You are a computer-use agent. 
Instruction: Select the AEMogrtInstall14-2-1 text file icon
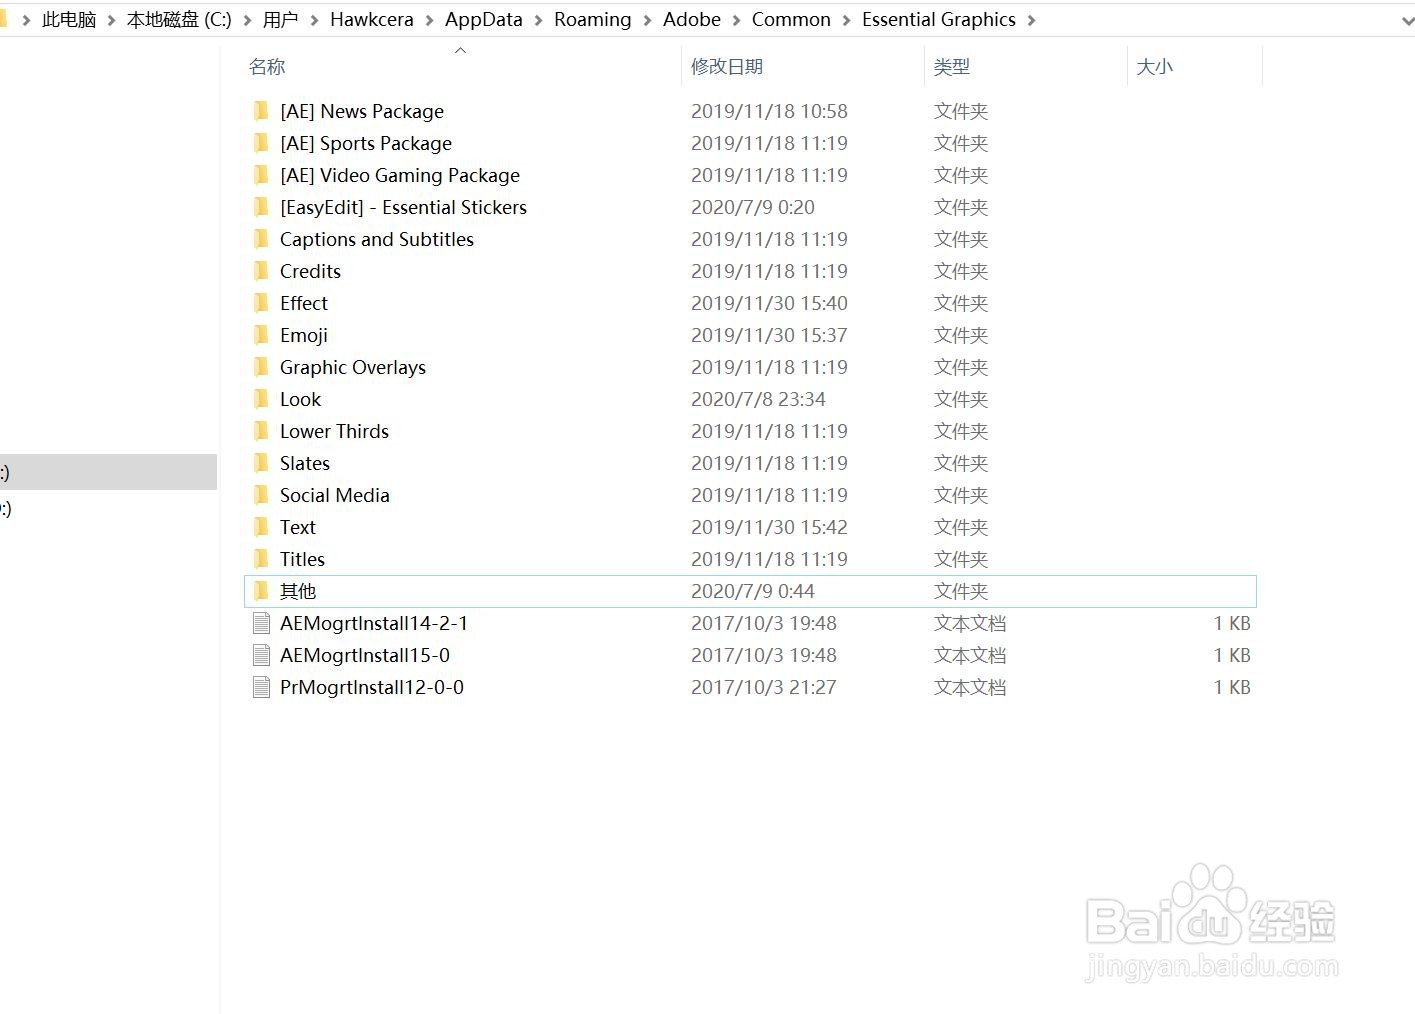click(261, 623)
